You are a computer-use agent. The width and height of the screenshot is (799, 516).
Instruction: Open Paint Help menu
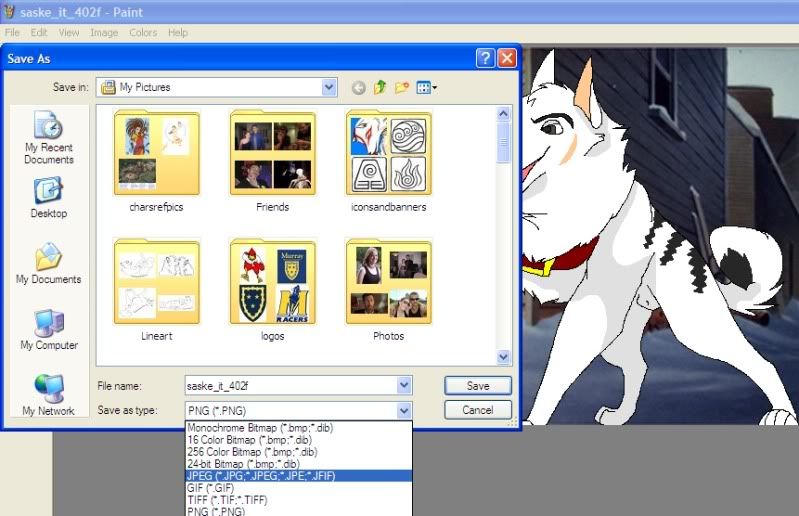point(178,33)
